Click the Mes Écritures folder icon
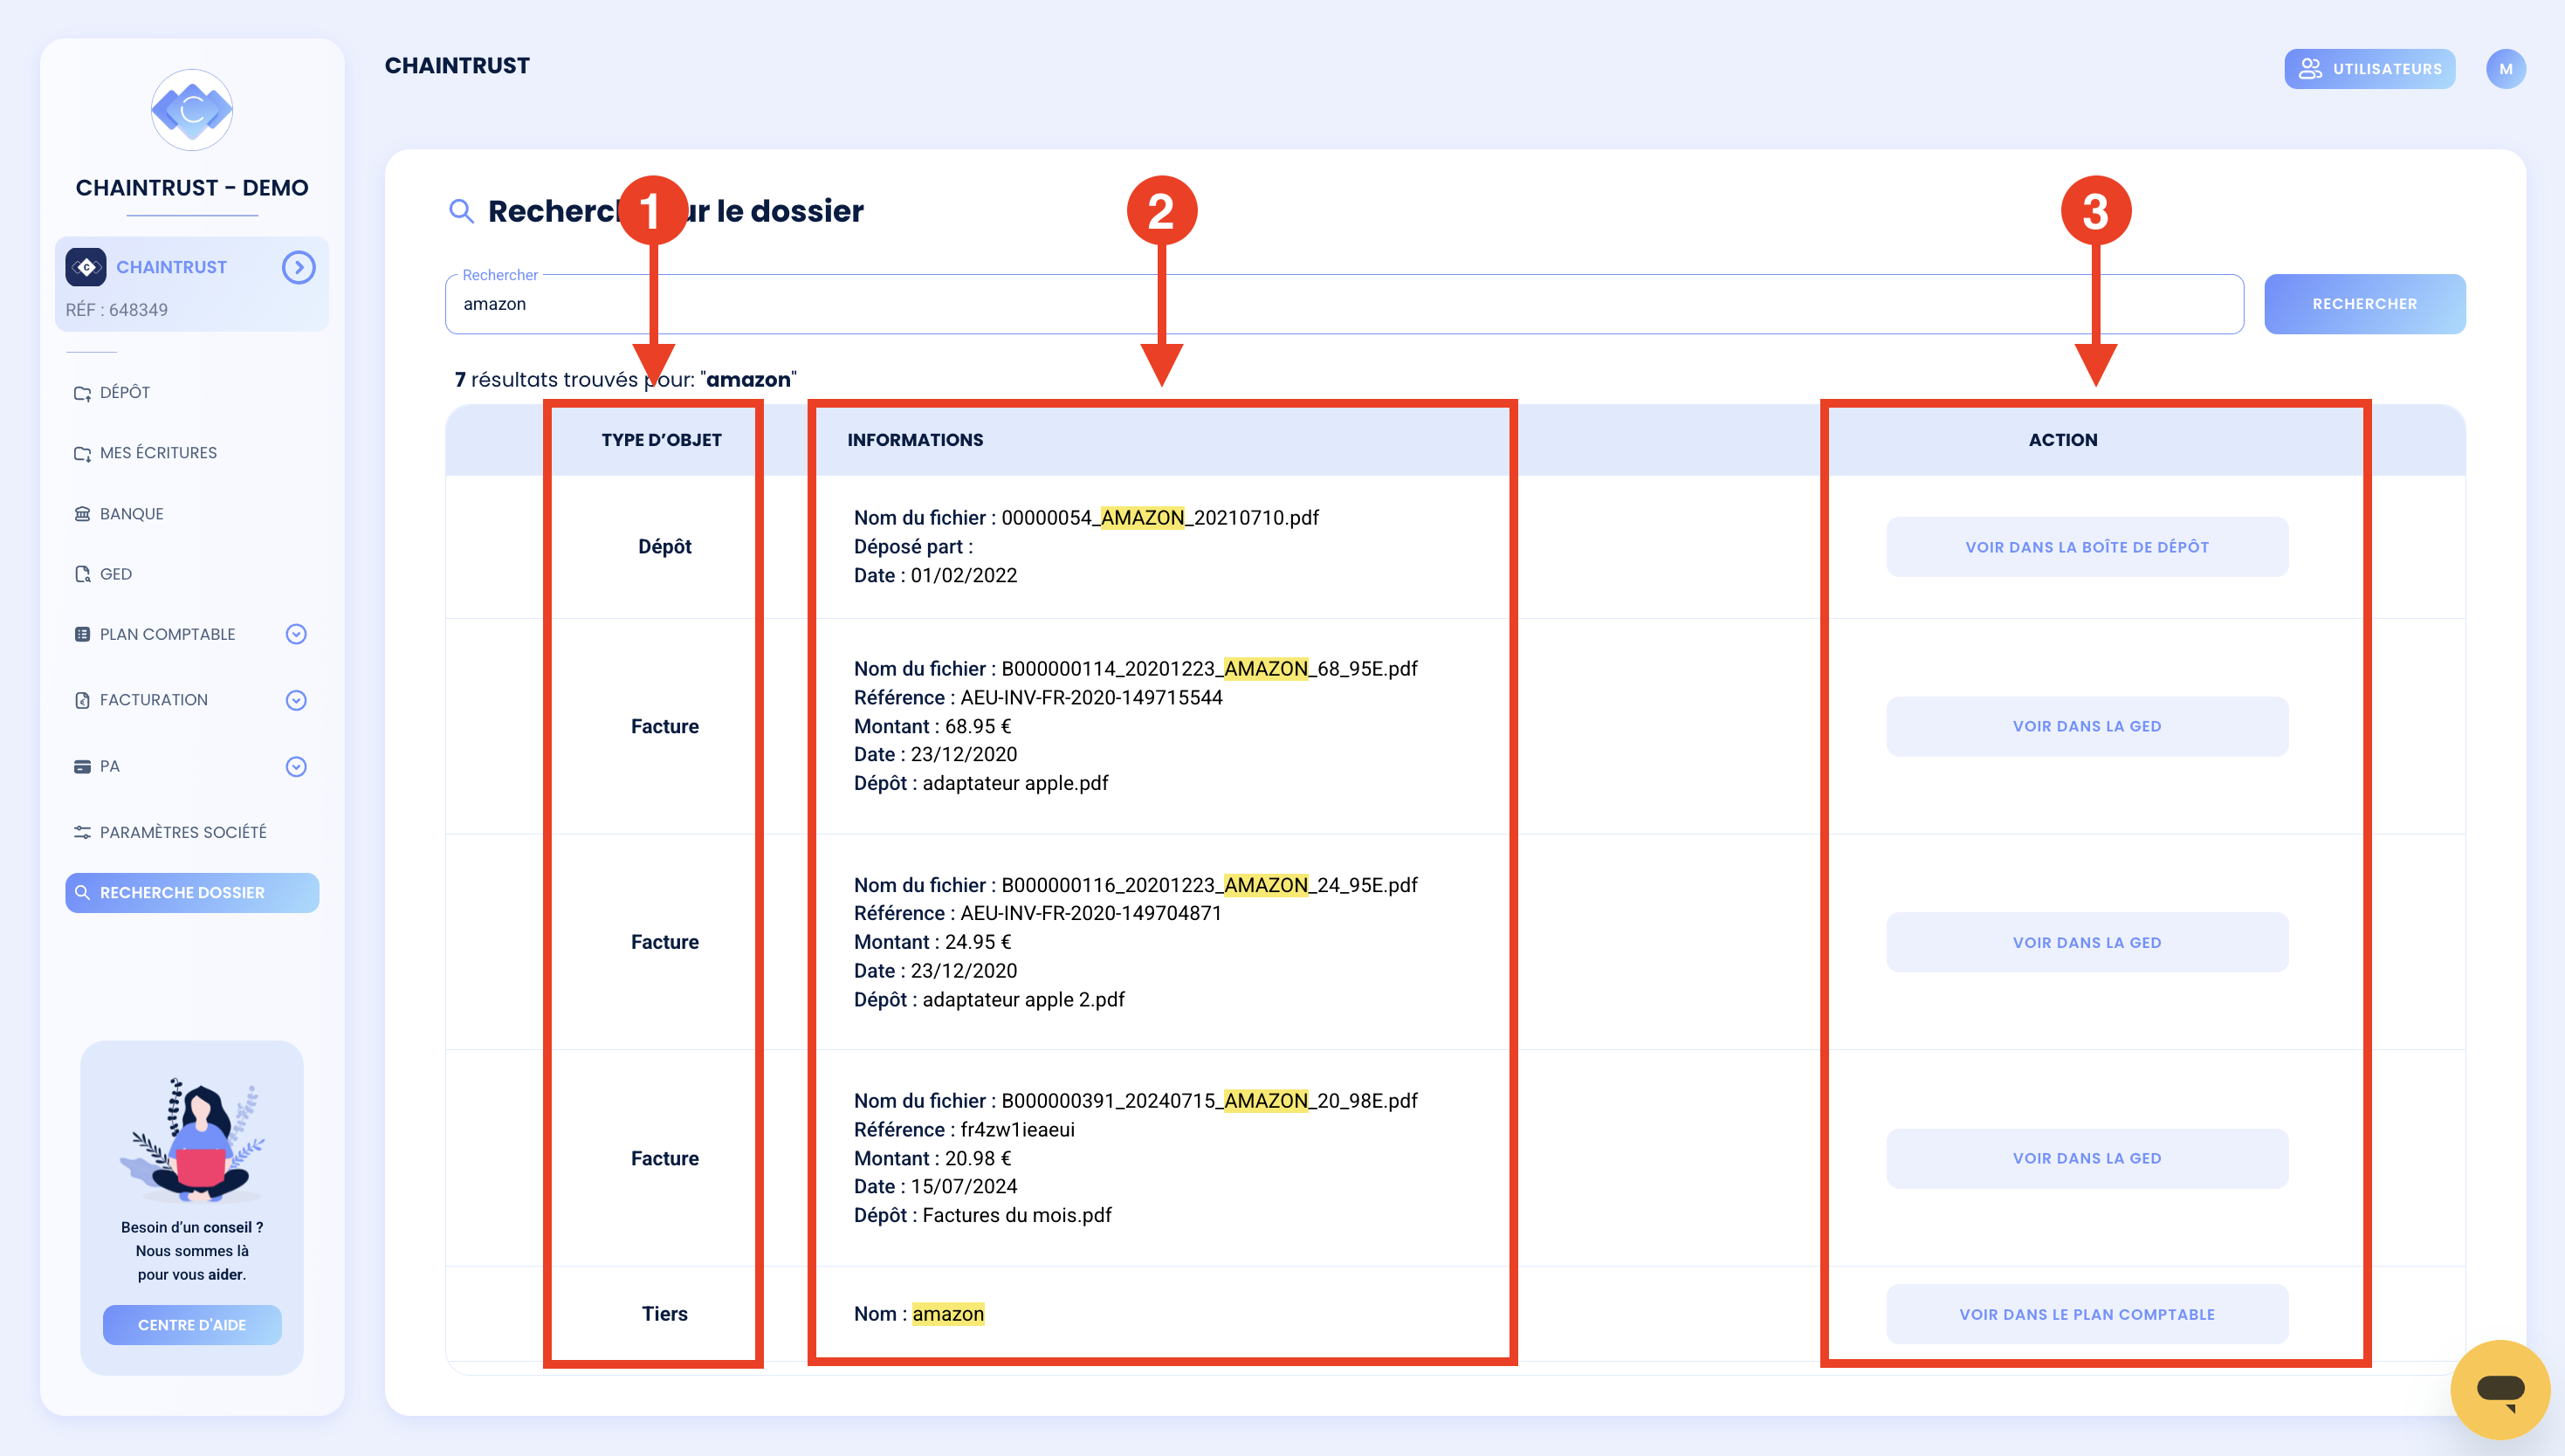 pos(82,454)
